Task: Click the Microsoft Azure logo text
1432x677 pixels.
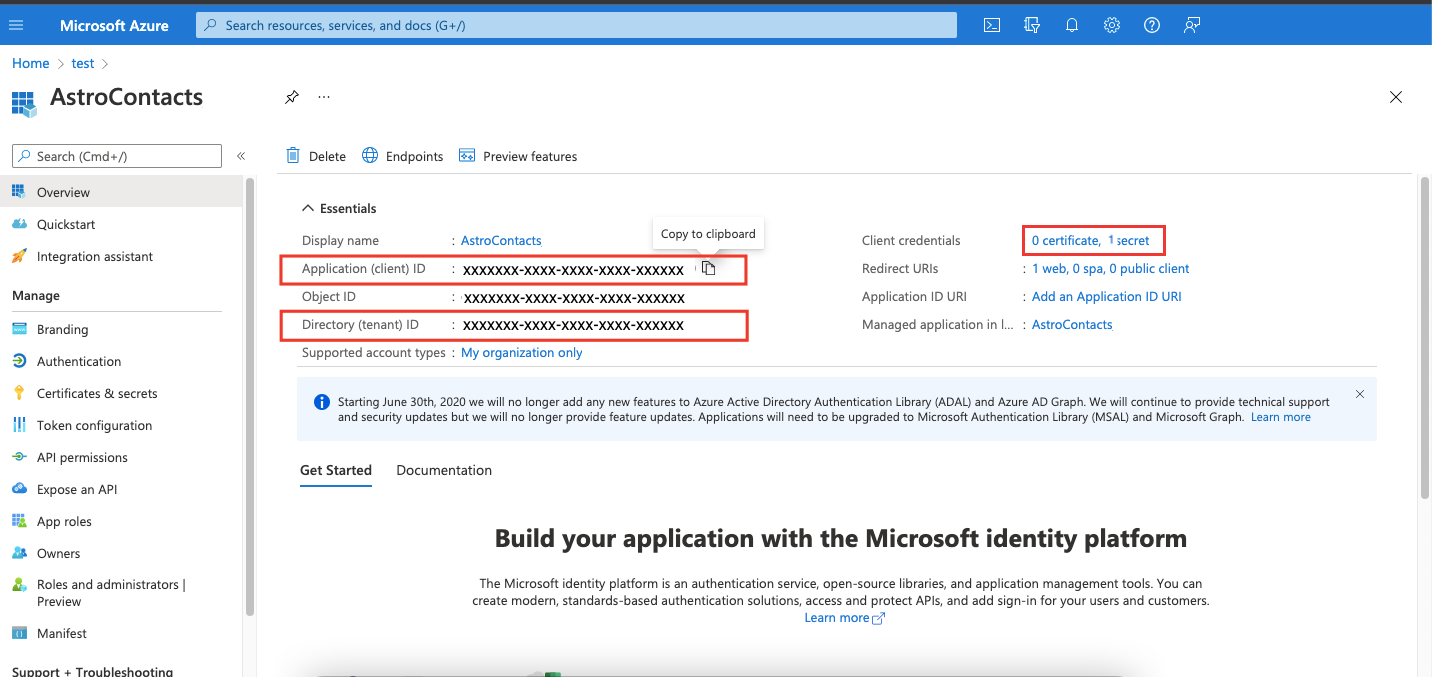Action: [114, 25]
